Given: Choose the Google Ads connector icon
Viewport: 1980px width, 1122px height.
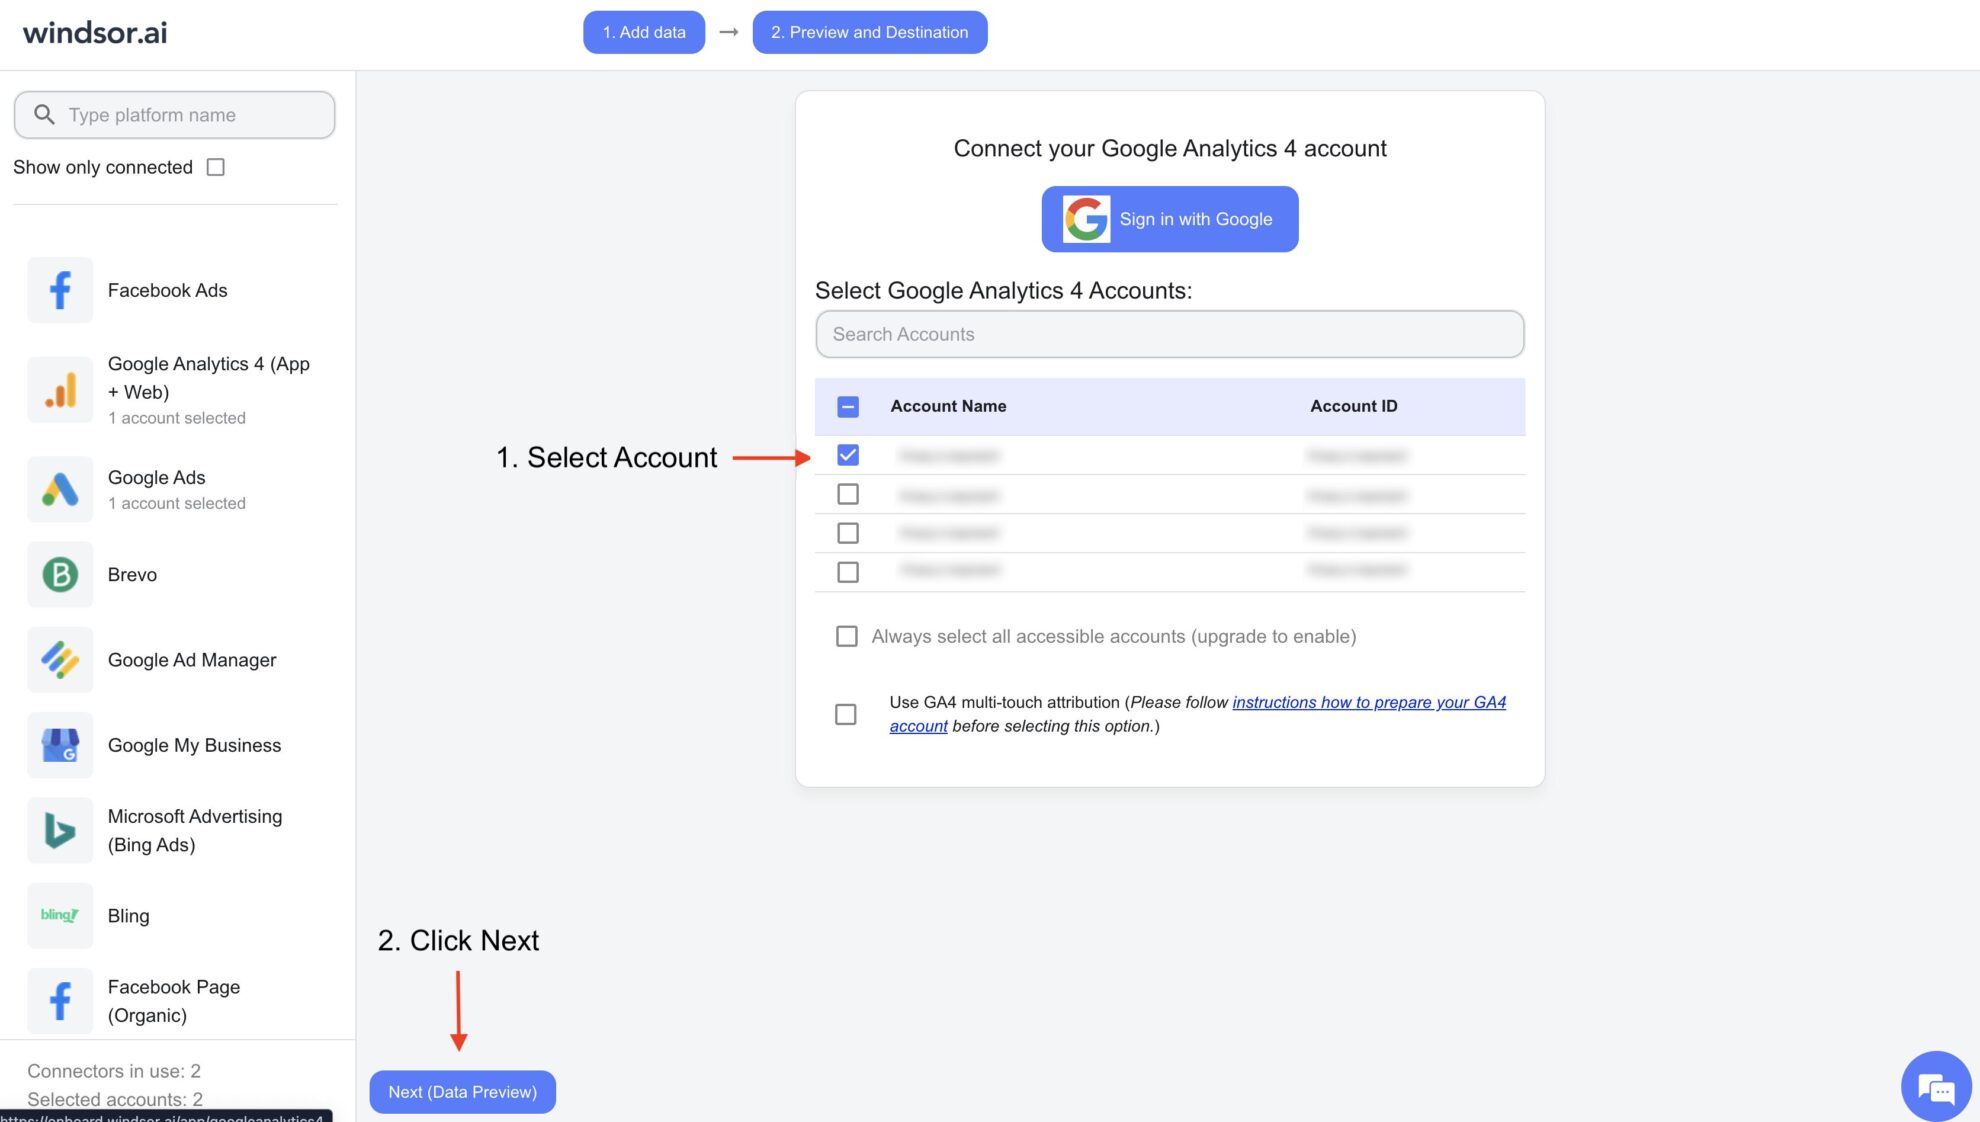Looking at the screenshot, I should tap(60, 489).
